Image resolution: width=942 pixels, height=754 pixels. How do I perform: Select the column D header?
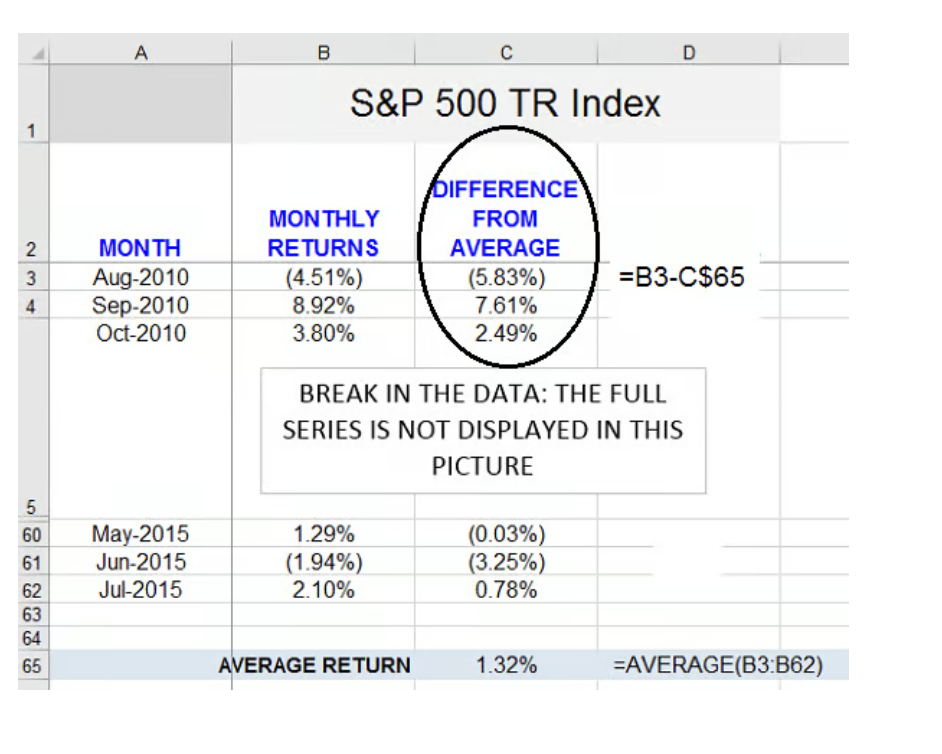(x=688, y=53)
